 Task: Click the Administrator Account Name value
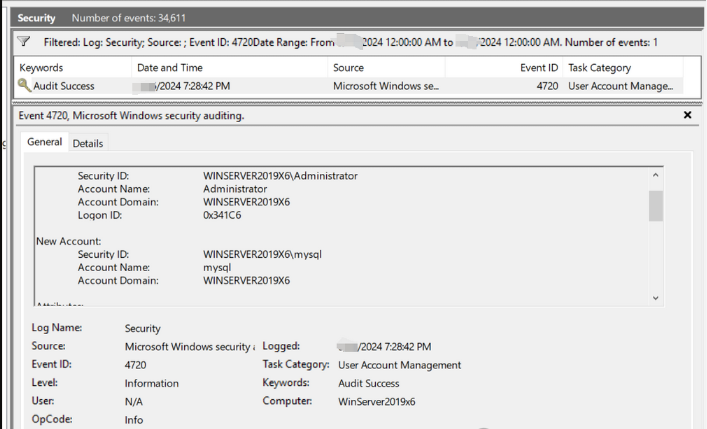(235, 189)
